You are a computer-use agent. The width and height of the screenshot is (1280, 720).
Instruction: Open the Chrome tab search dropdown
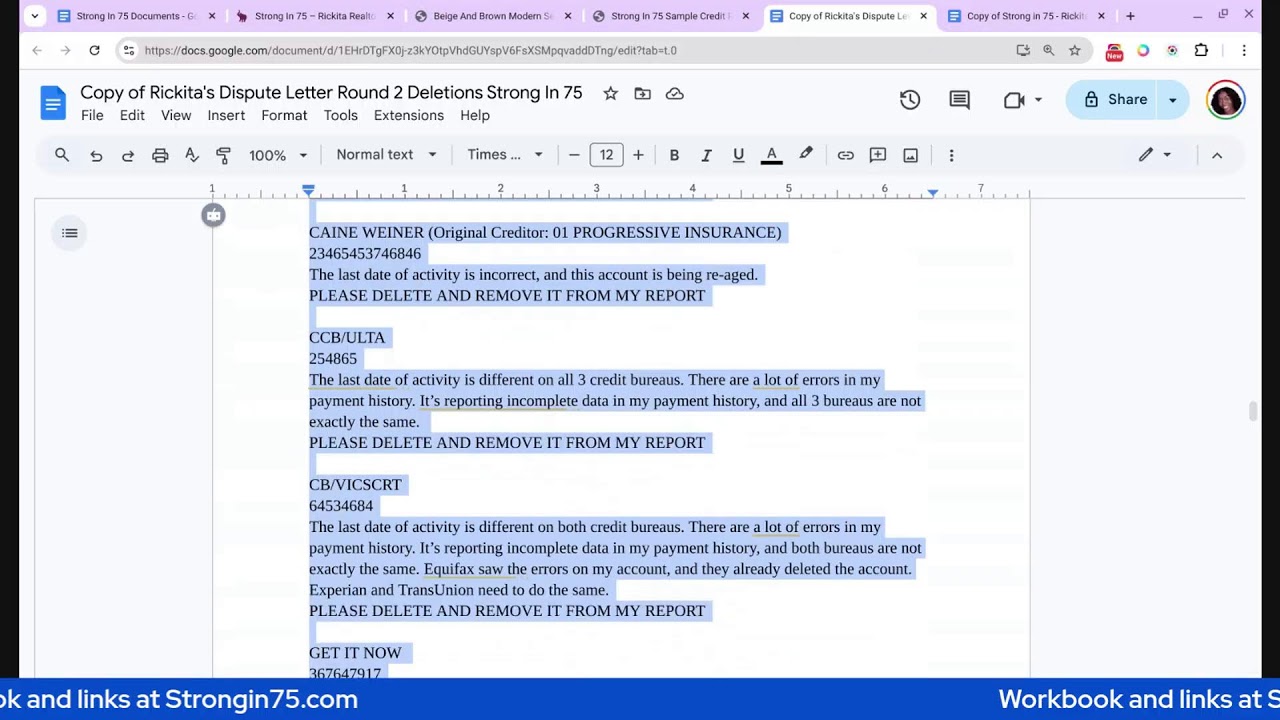coord(35,16)
